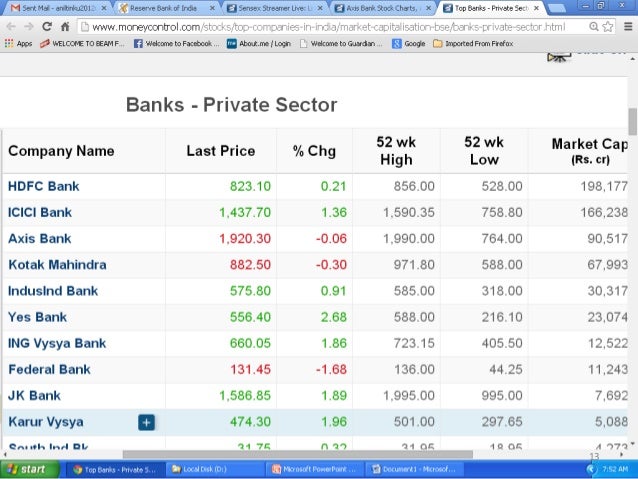Open the Yes Bank company link

coord(37,317)
